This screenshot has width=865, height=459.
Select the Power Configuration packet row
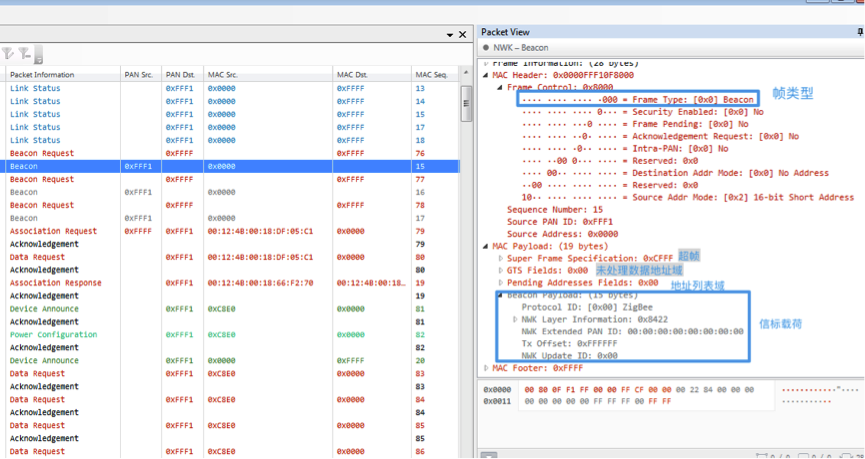(49, 335)
